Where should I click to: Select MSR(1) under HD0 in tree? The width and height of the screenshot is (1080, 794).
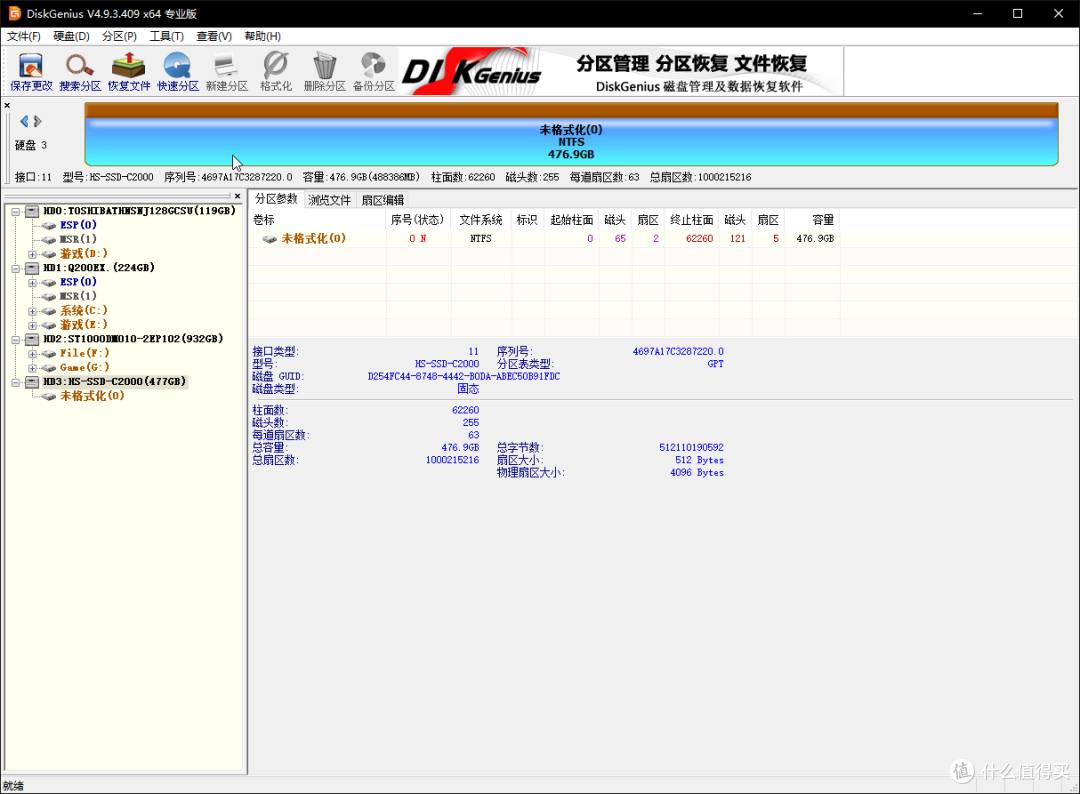point(78,239)
